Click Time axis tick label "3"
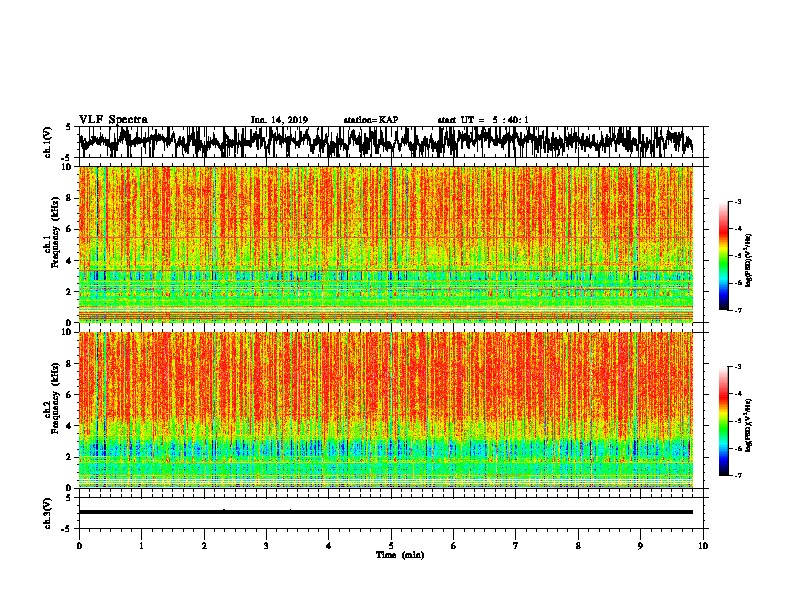The width and height of the screenshot is (792, 612). click(266, 546)
